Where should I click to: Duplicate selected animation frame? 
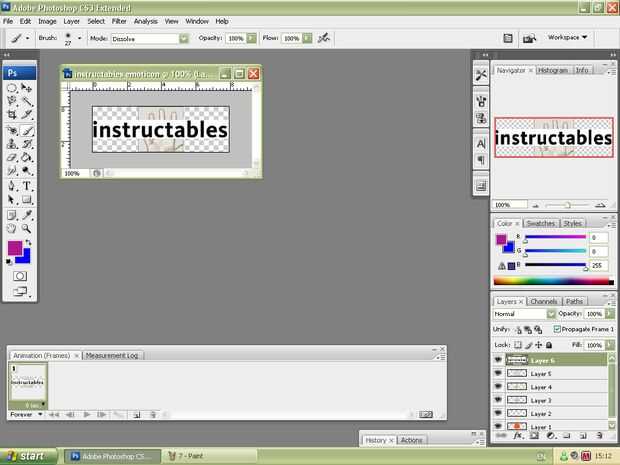click(136, 414)
